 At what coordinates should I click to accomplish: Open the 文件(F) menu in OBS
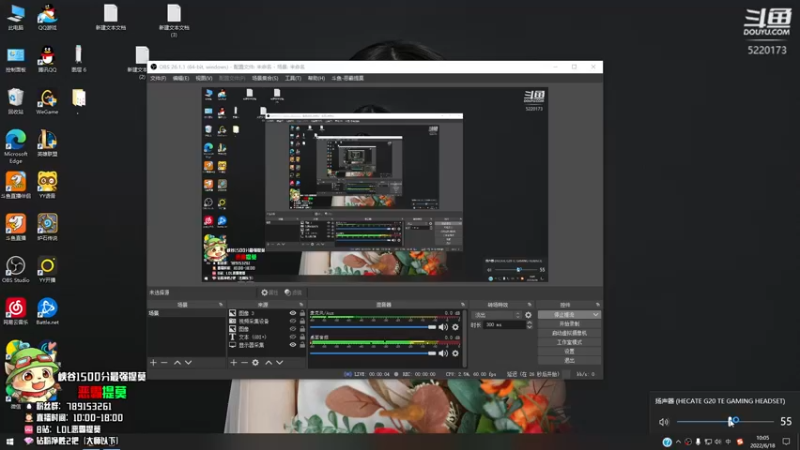coord(158,78)
